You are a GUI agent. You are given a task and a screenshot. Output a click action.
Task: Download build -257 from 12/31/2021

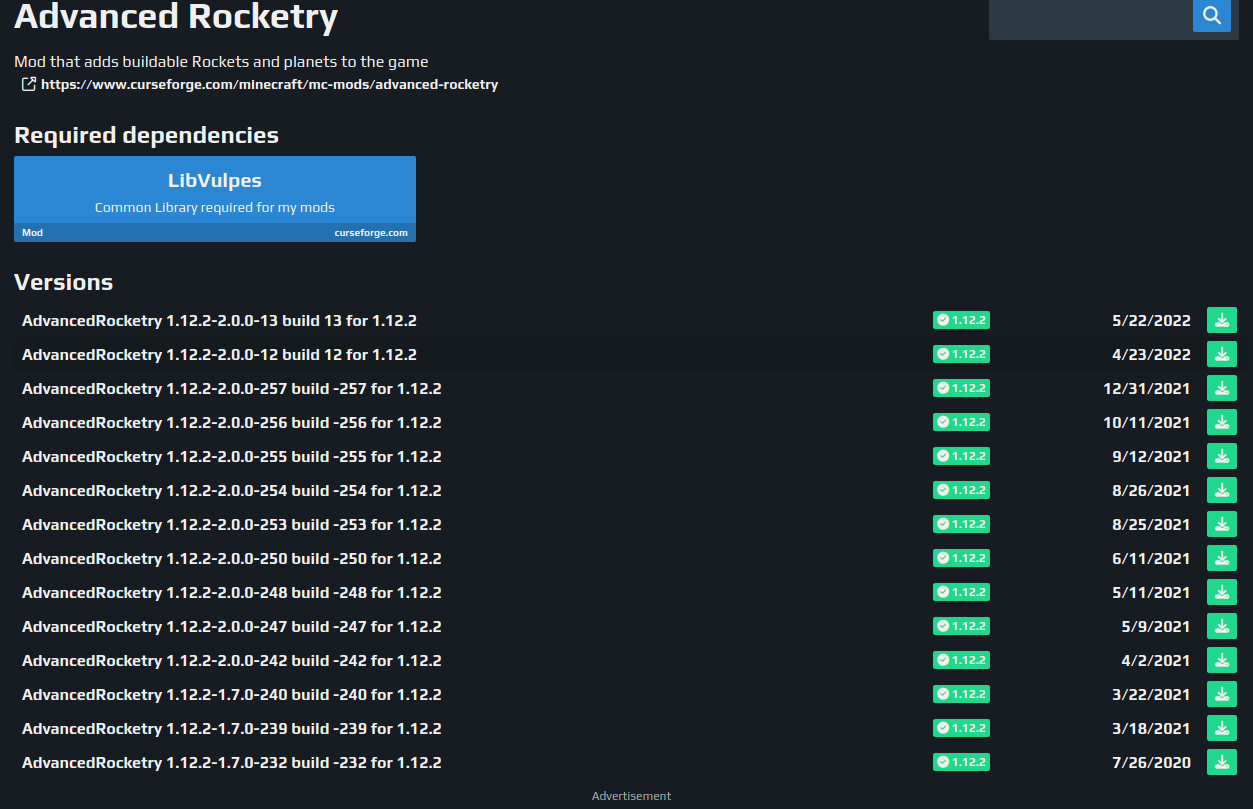1222,388
